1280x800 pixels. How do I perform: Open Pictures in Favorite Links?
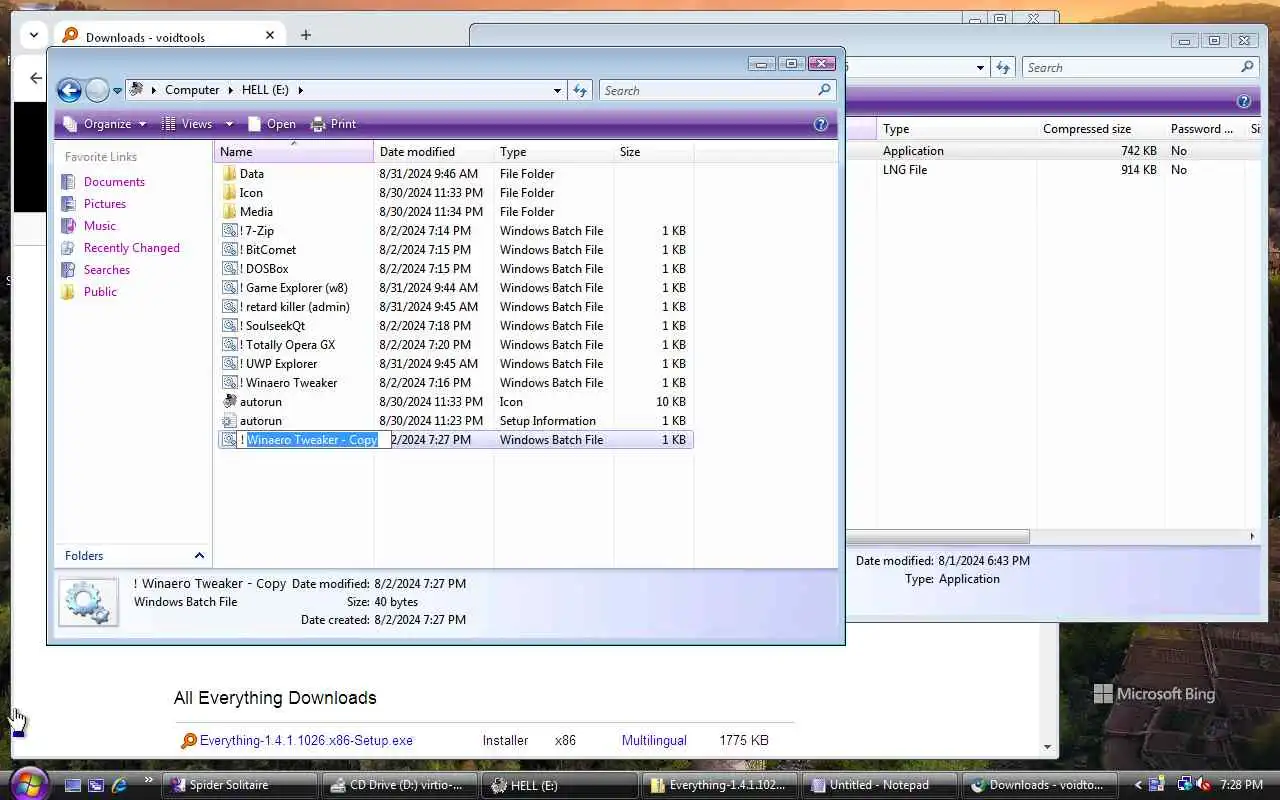point(104,204)
